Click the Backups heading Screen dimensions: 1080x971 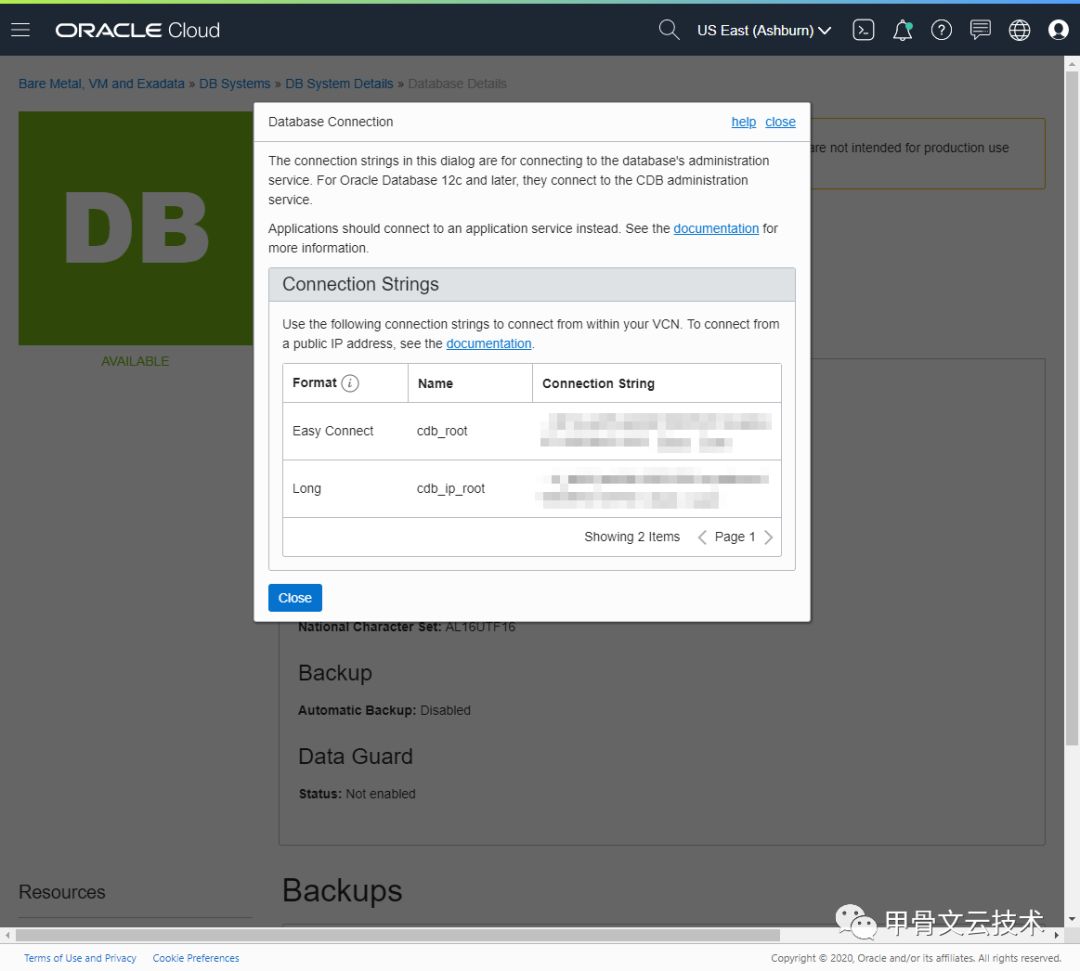[342, 890]
